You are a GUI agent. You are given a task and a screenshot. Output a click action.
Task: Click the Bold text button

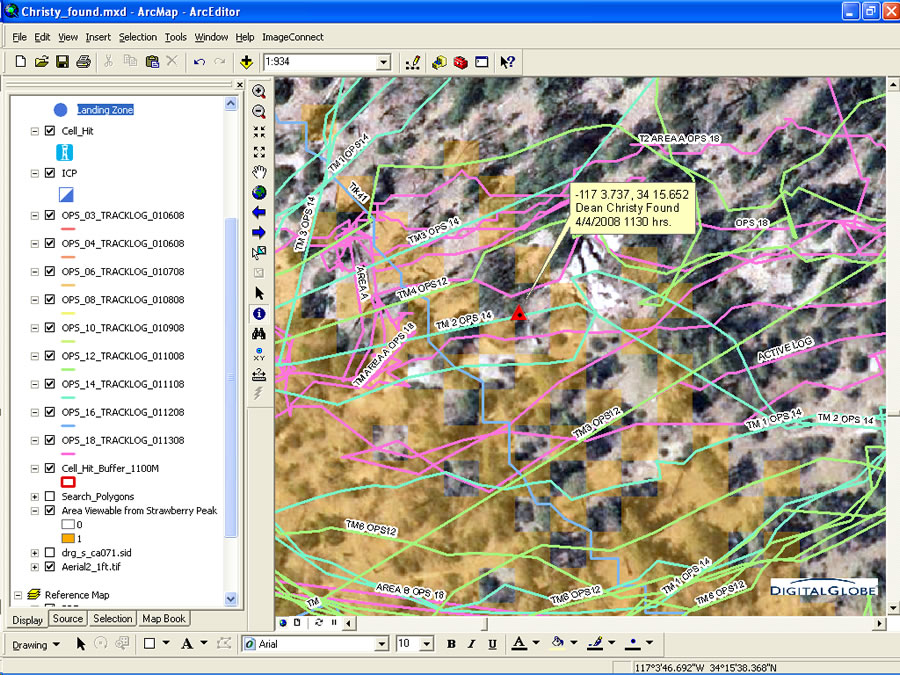pos(451,644)
